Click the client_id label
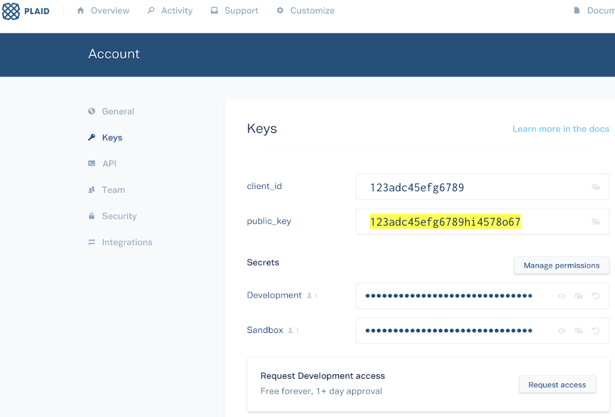 (x=264, y=186)
